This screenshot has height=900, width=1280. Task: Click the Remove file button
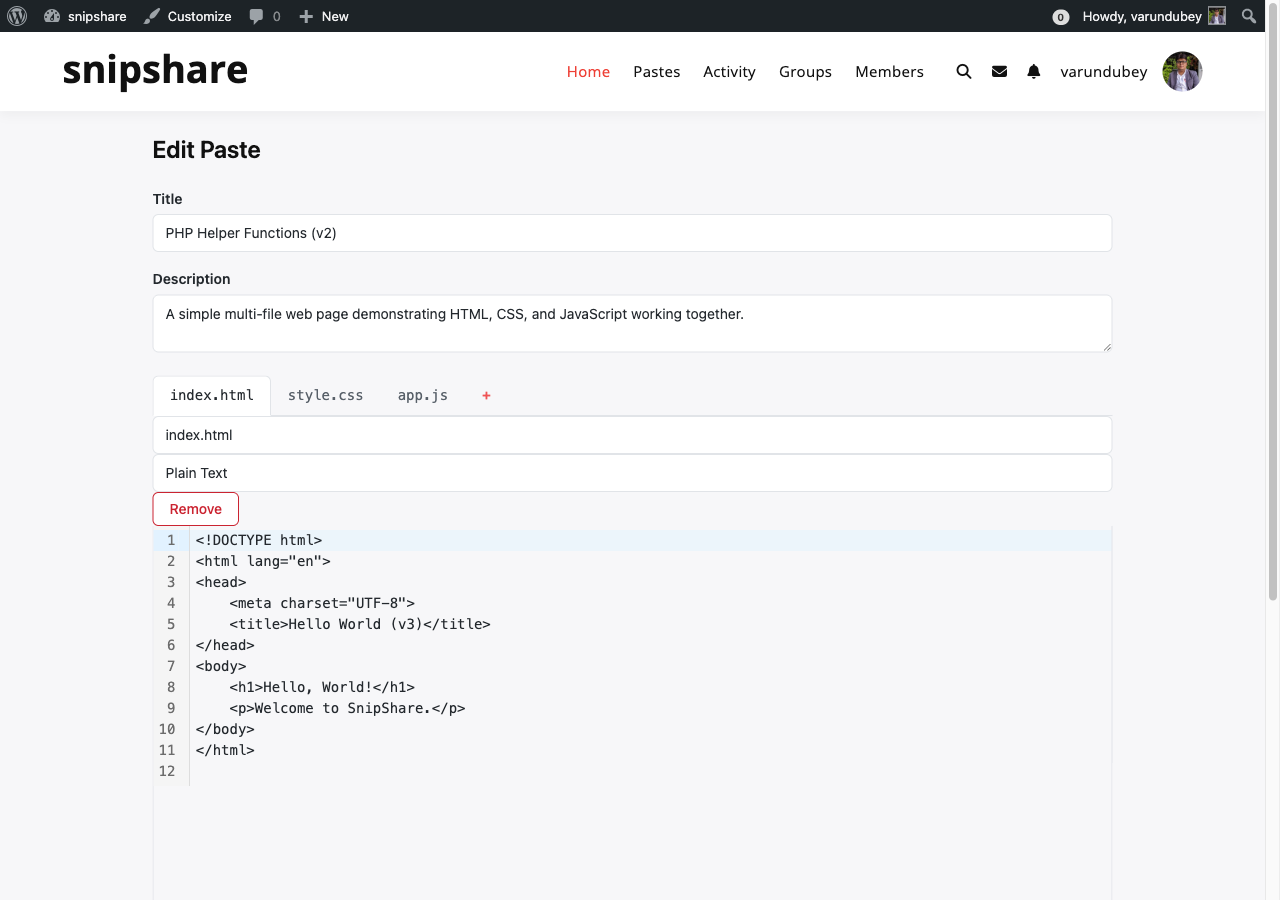pos(196,509)
